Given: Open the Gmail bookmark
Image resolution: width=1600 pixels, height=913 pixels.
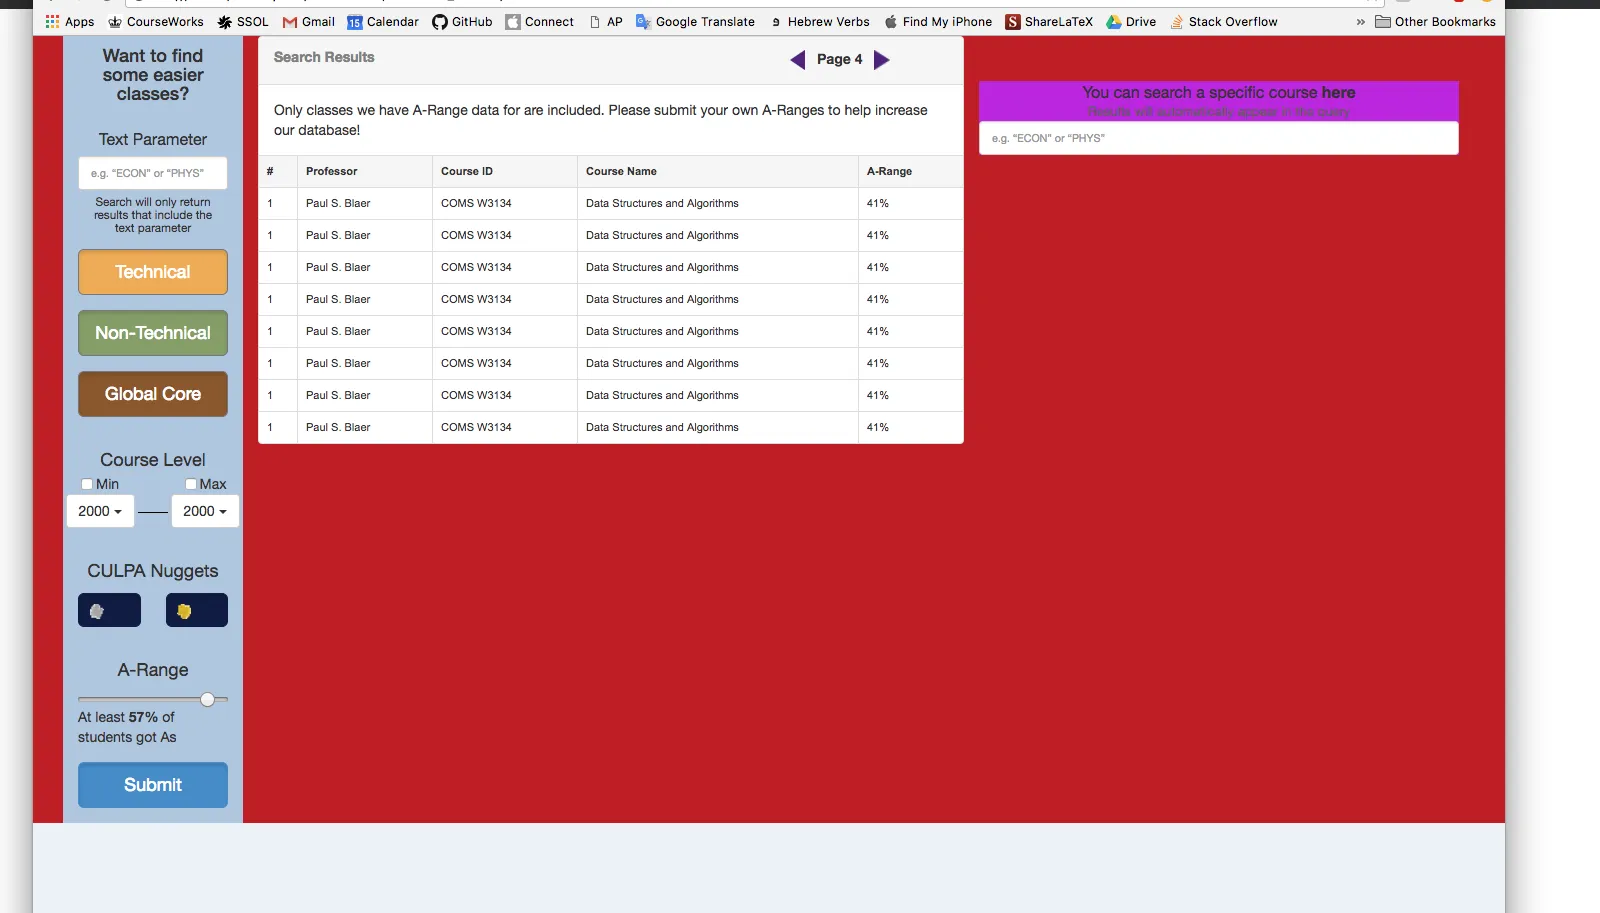Looking at the screenshot, I should click(x=309, y=21).
